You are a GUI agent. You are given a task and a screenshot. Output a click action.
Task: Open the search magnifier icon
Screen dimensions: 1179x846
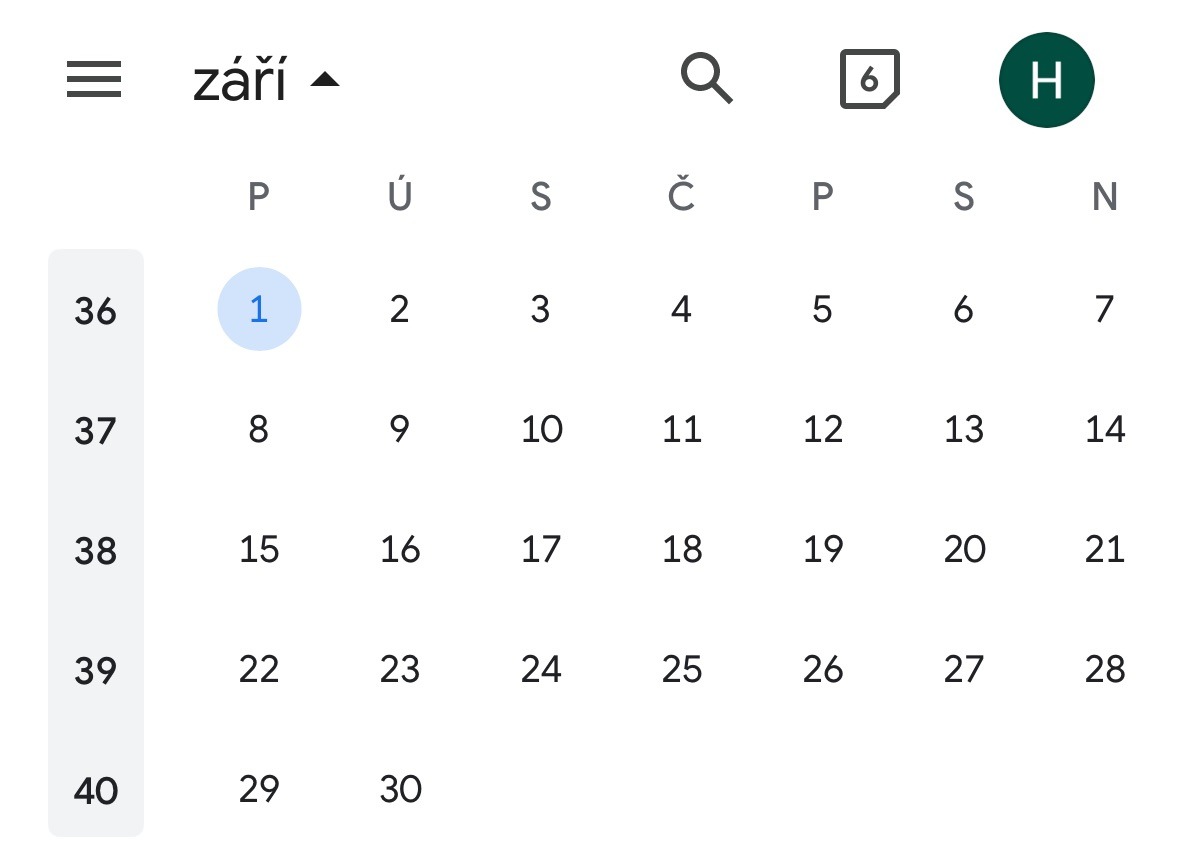point(706,79)
